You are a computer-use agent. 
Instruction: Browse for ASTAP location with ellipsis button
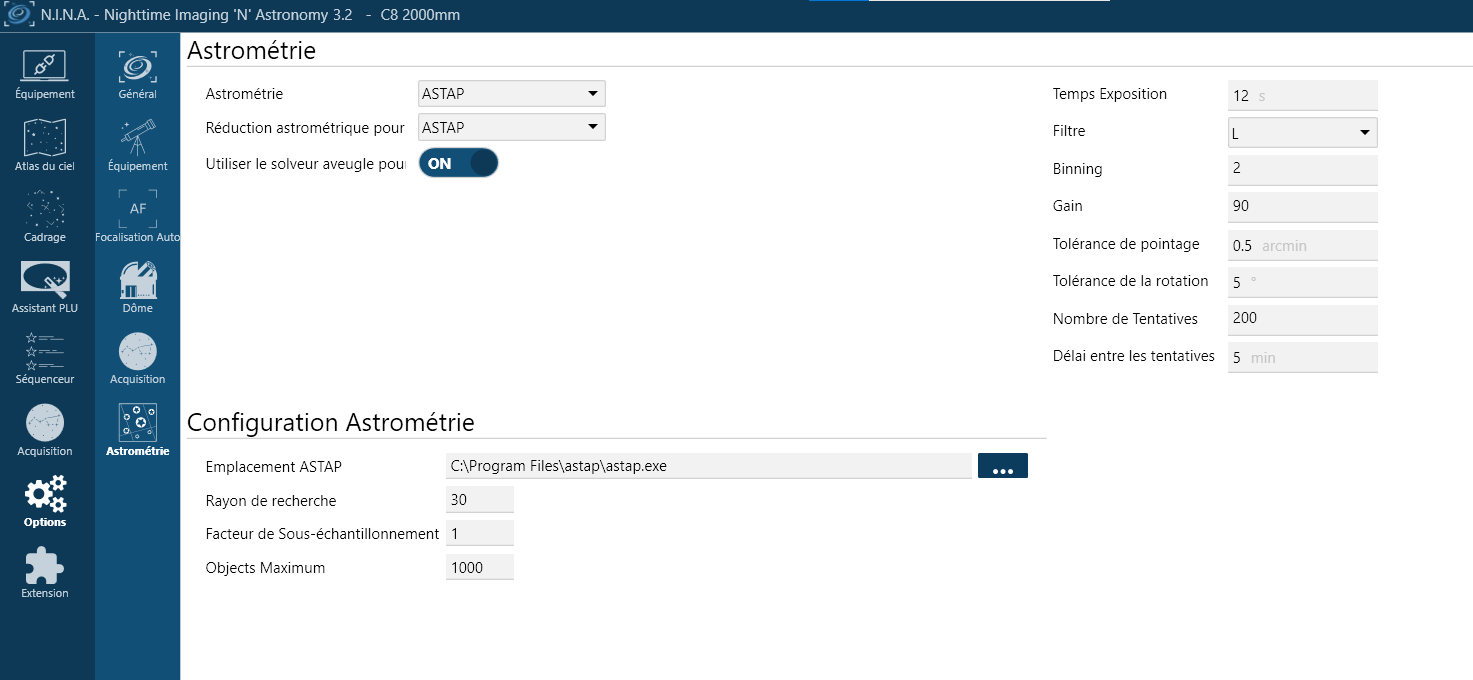click(1003, 466)
